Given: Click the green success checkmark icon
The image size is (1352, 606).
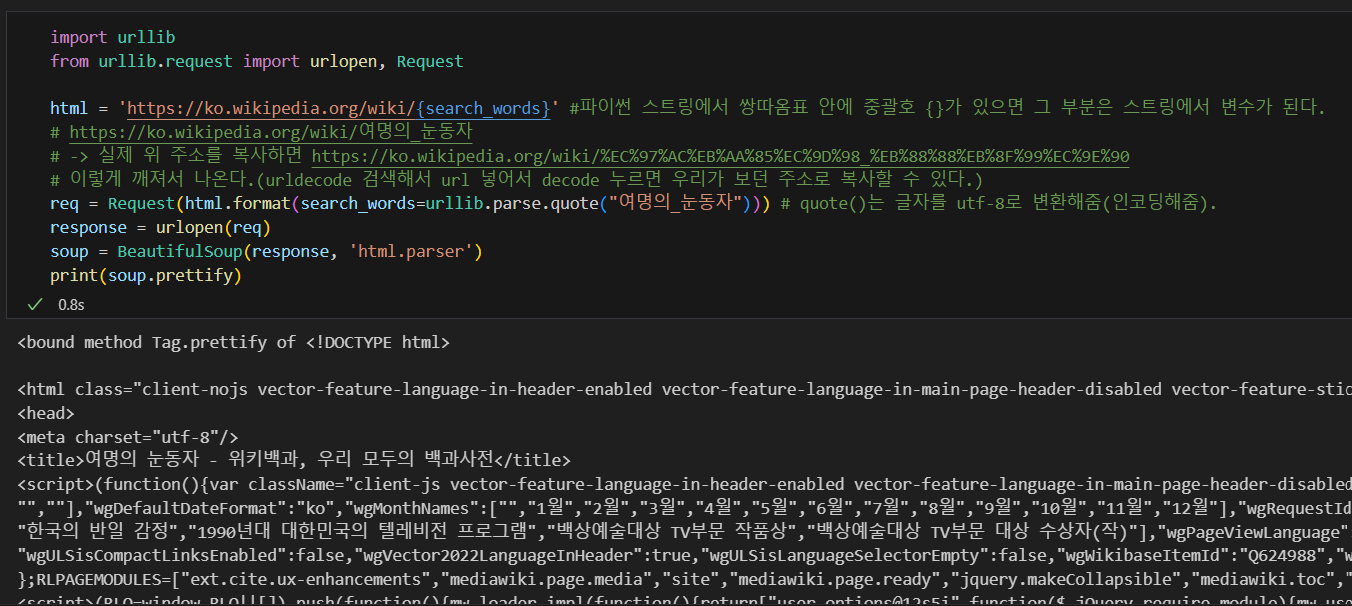Looking at the screenshot, I should [35, 303].
